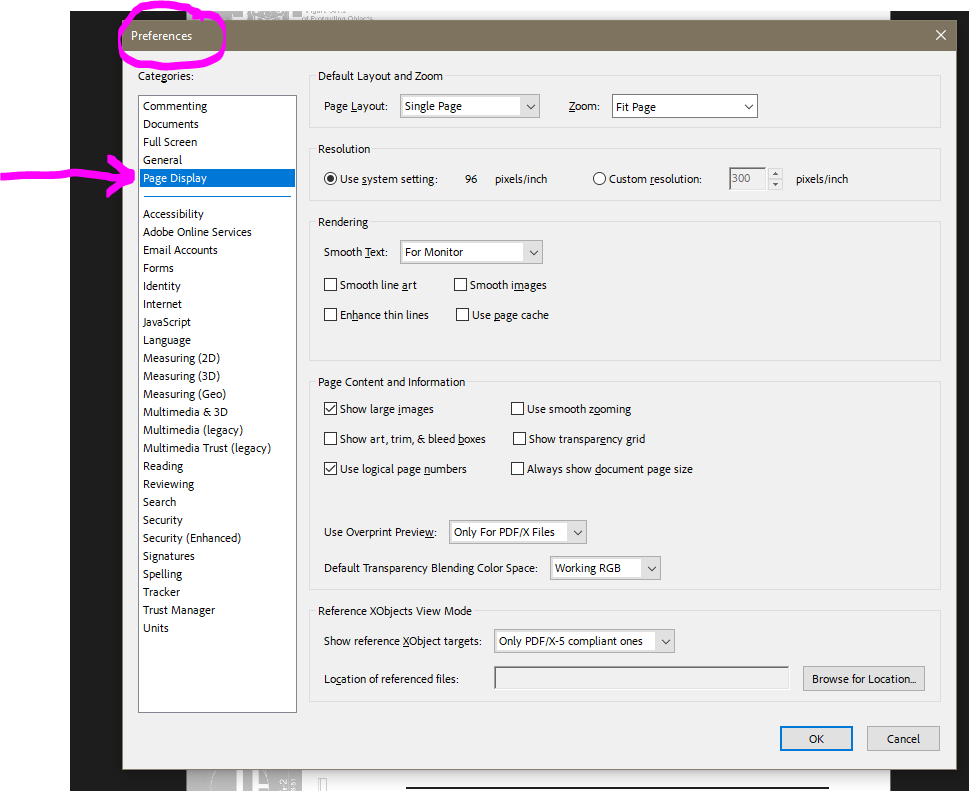Uncheck Use logical page numbers
This screenshot has height=791, width=969.
tap(331, 468)
